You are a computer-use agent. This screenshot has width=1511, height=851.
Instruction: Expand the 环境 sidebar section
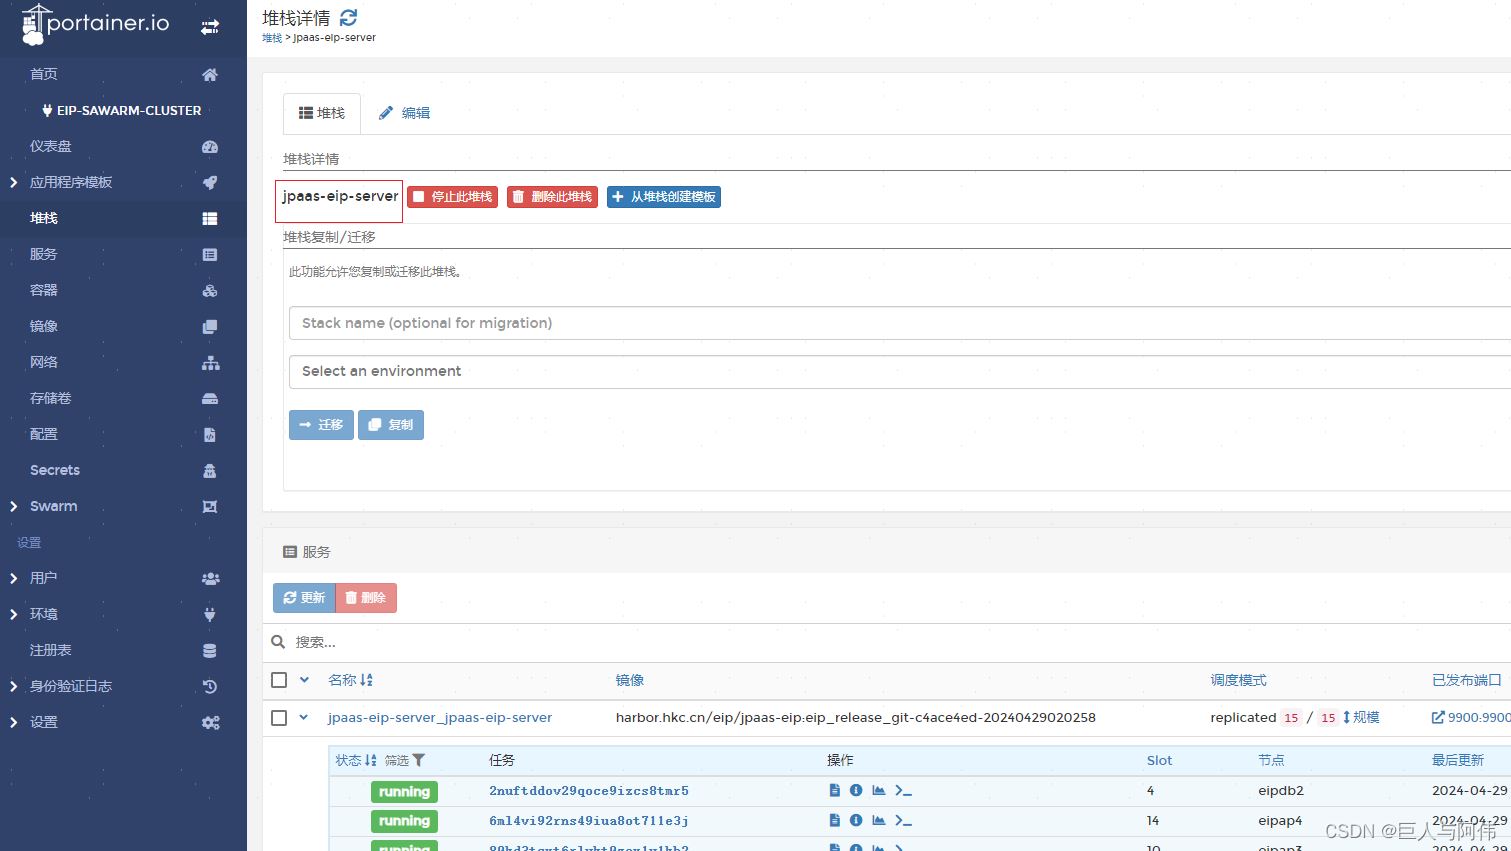[13, 615]
